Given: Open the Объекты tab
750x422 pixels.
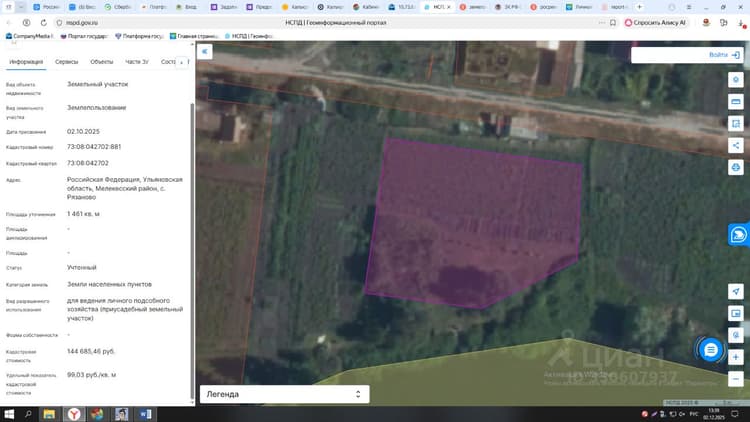Looking at the screenshot, I should [x=101, y=62].
